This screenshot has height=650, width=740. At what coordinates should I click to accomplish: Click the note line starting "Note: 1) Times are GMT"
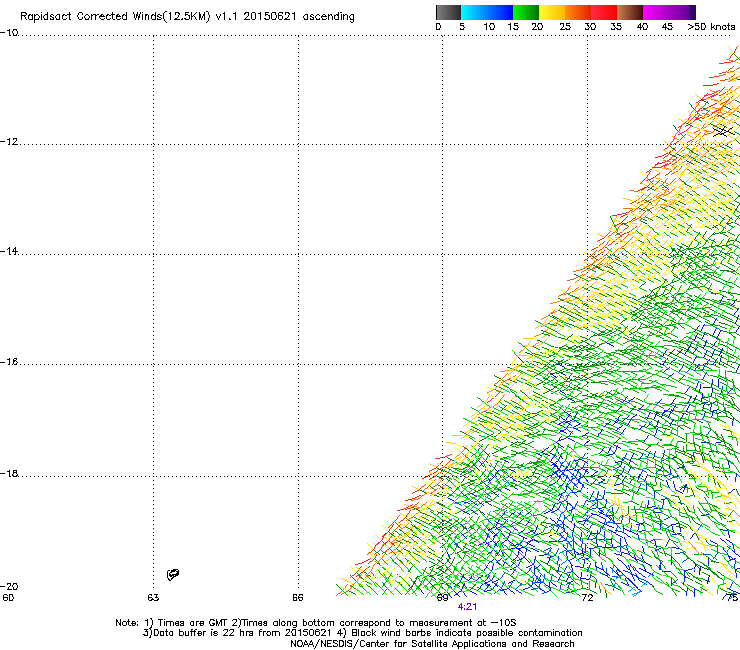click(316, 623)
